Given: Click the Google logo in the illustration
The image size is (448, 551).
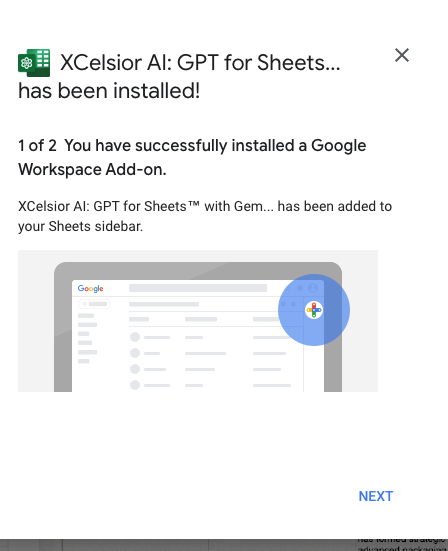Looking at the screenshot, I should (90, 289).
